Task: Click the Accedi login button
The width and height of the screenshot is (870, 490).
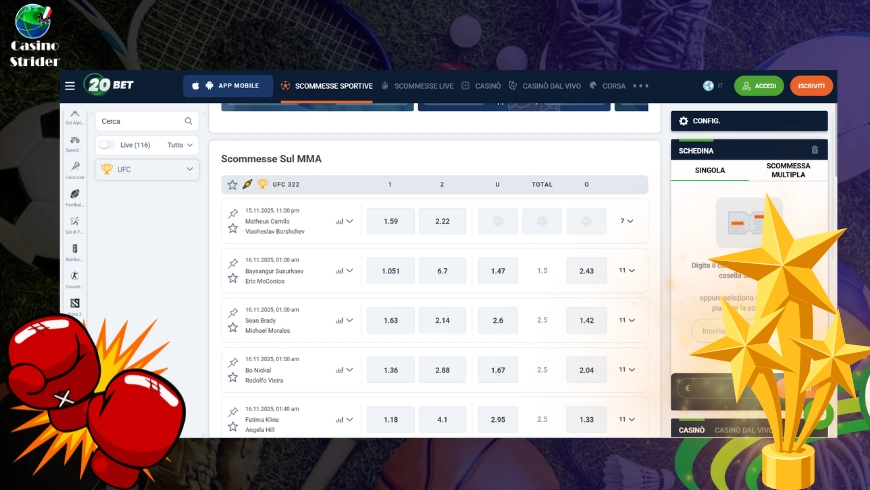Action: click(758, 86)
